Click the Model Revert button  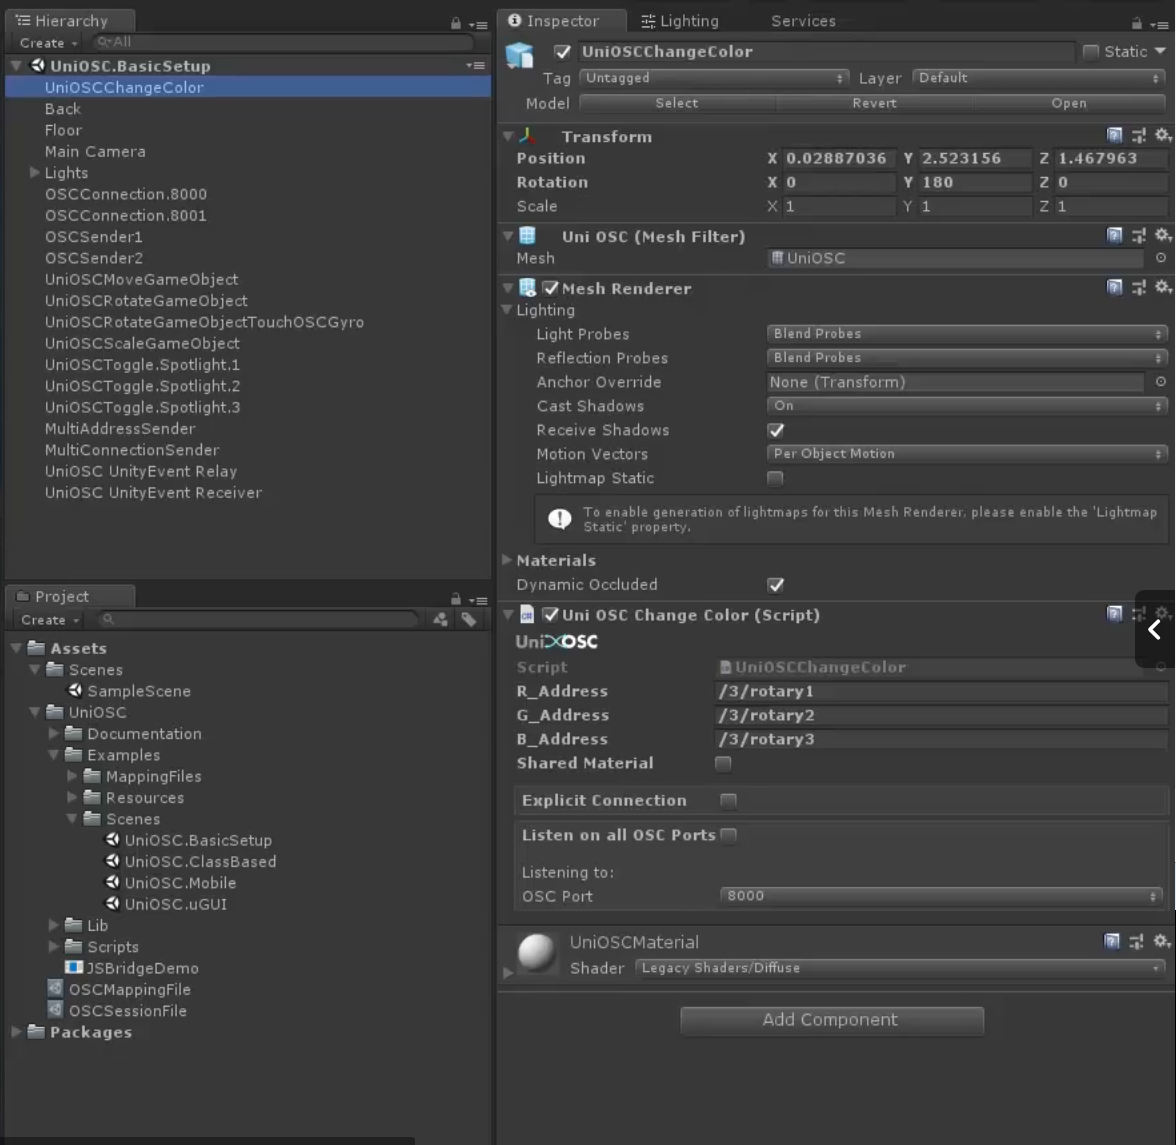tap(874, 103)
